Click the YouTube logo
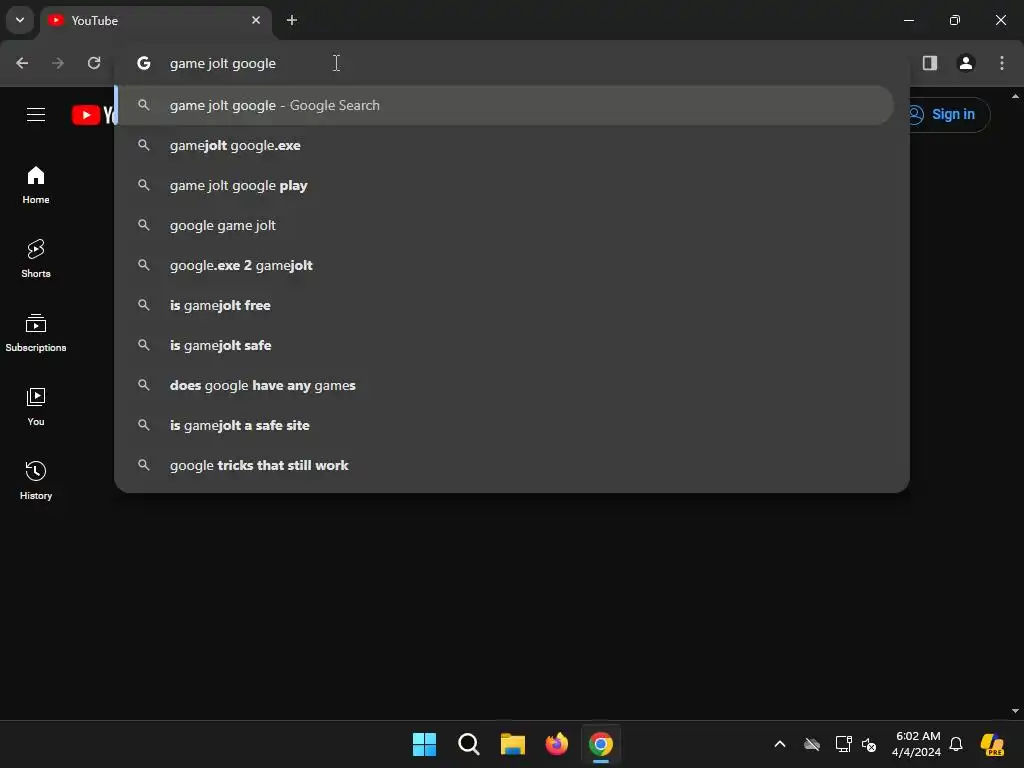Screen dimensions: 1024x768 pyautogui.click(x=93, y=115)
